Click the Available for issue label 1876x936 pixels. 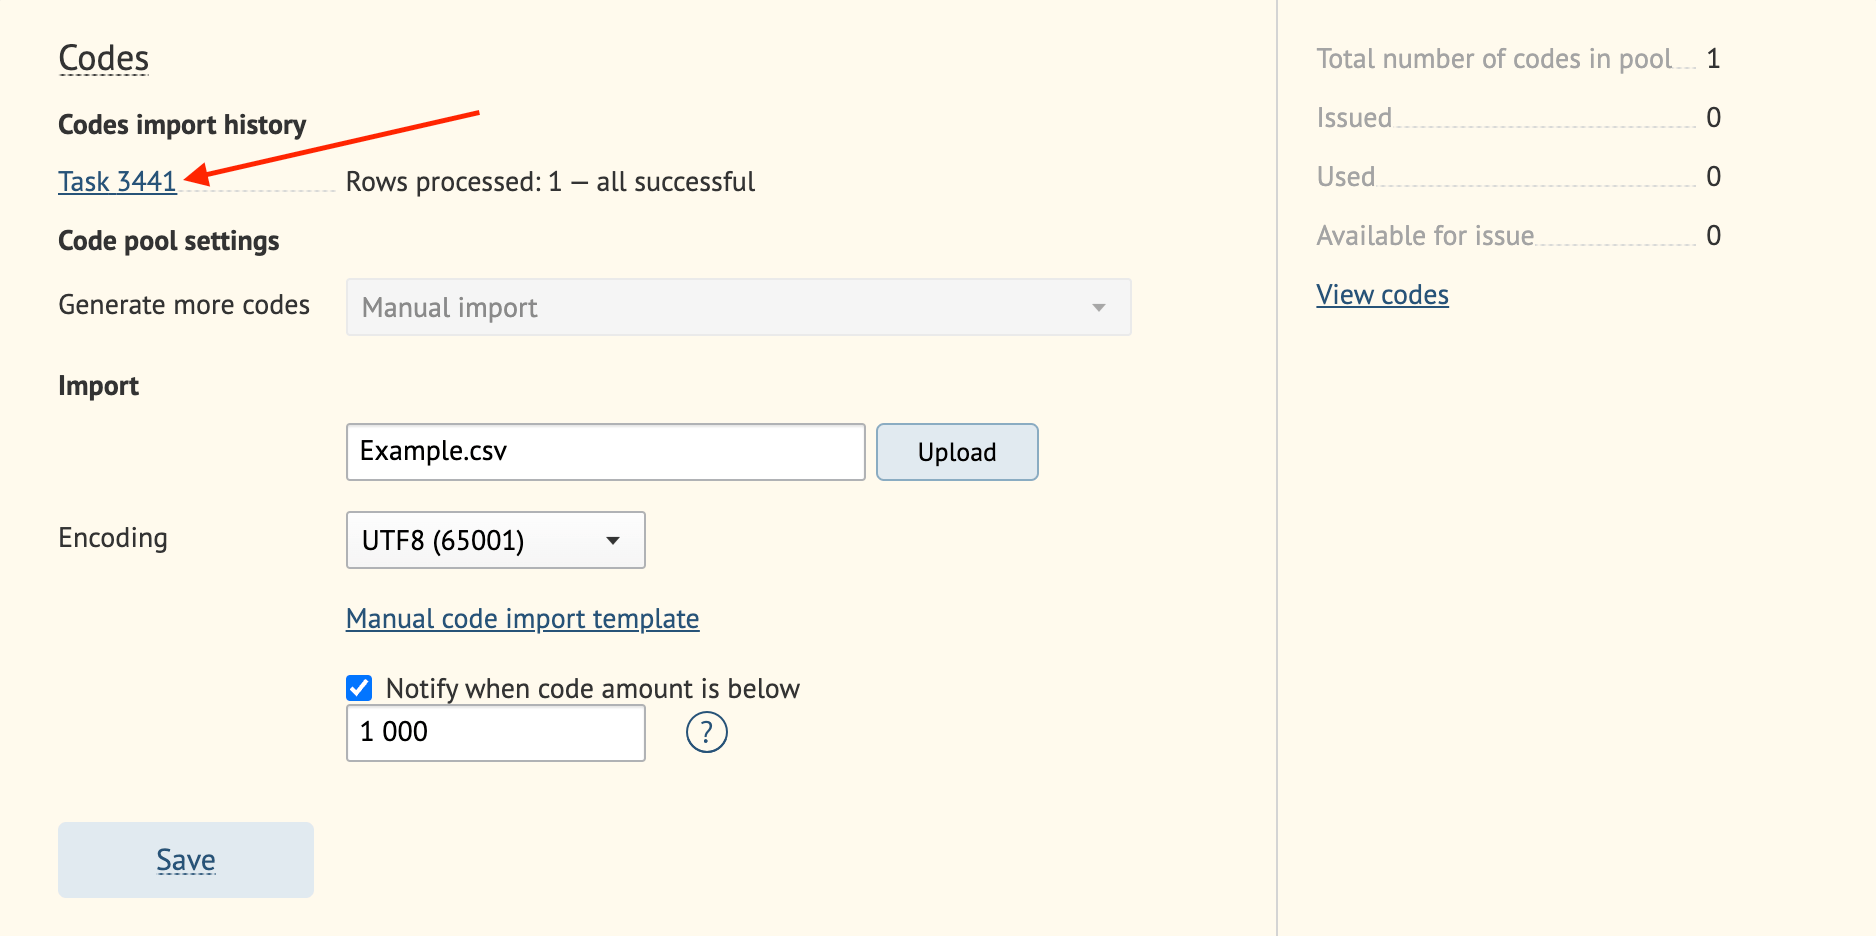[x=1425, y=236]
